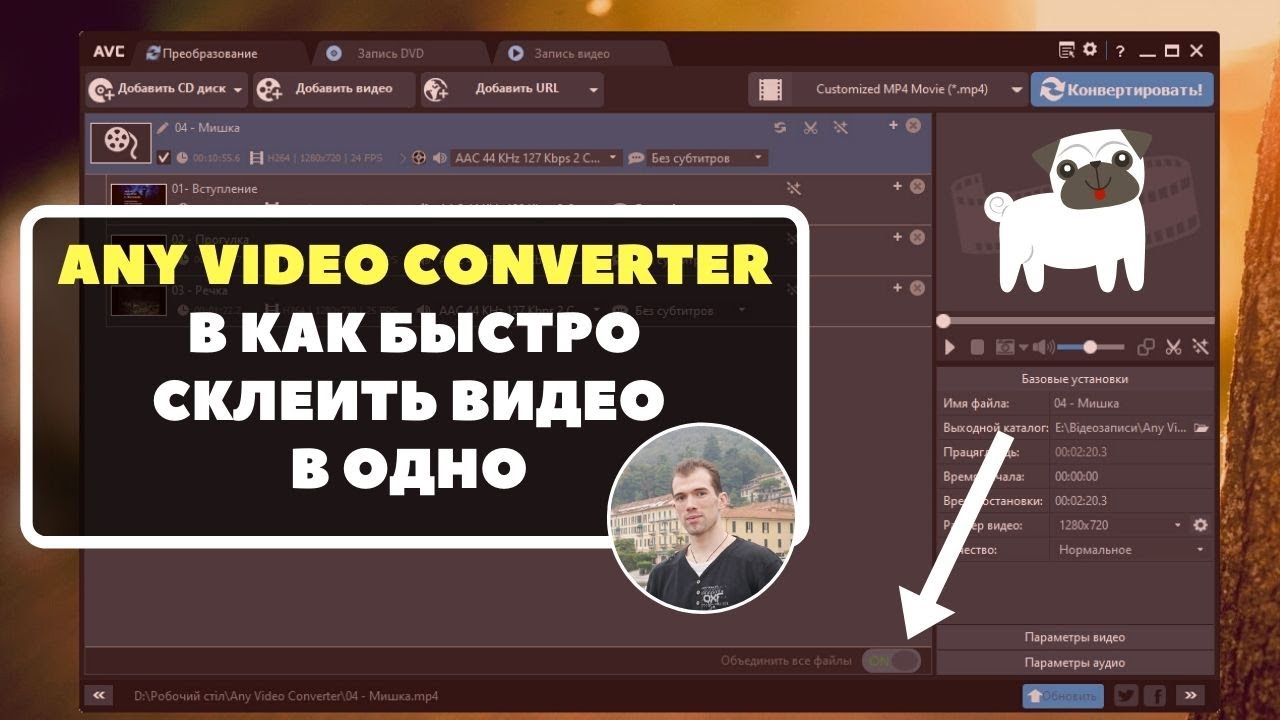This screenshot has height=720, width=1280.
Task: Click the subtitle speech-bubble icon on 04 - Мишка row
Action: pos(635,158)
